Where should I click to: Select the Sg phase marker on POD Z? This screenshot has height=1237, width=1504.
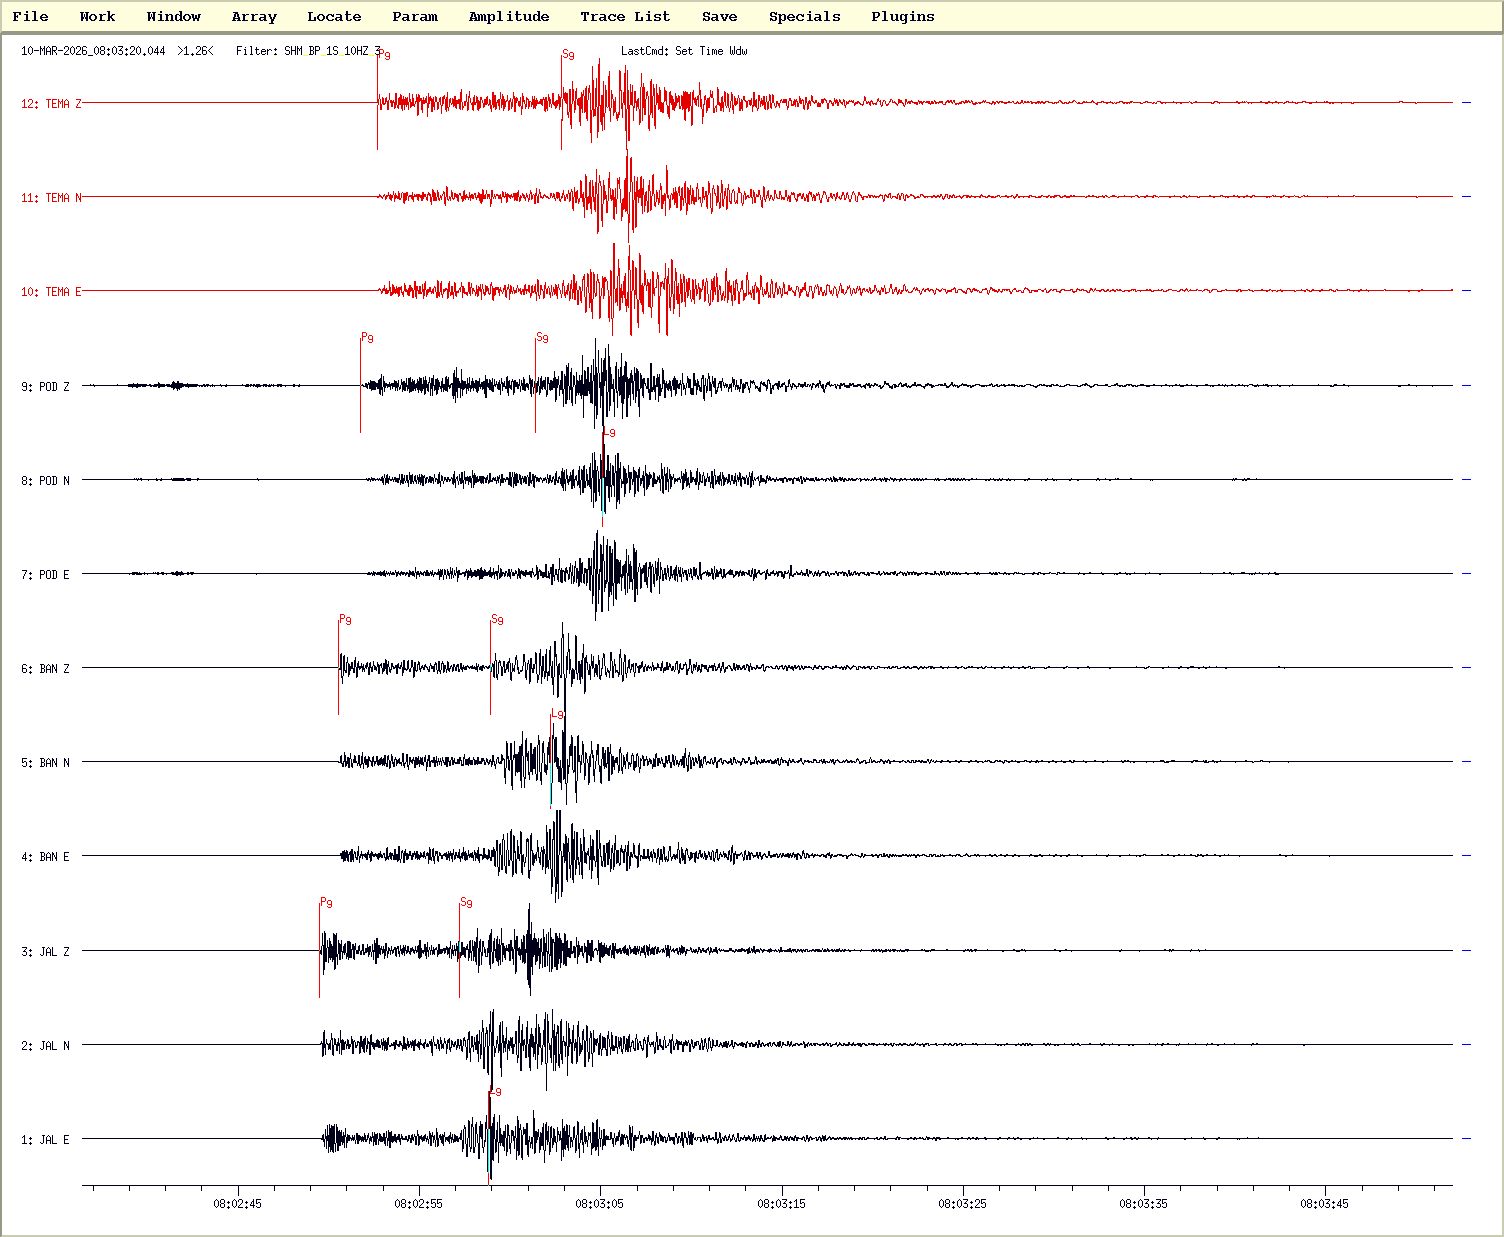coord(536,384)
